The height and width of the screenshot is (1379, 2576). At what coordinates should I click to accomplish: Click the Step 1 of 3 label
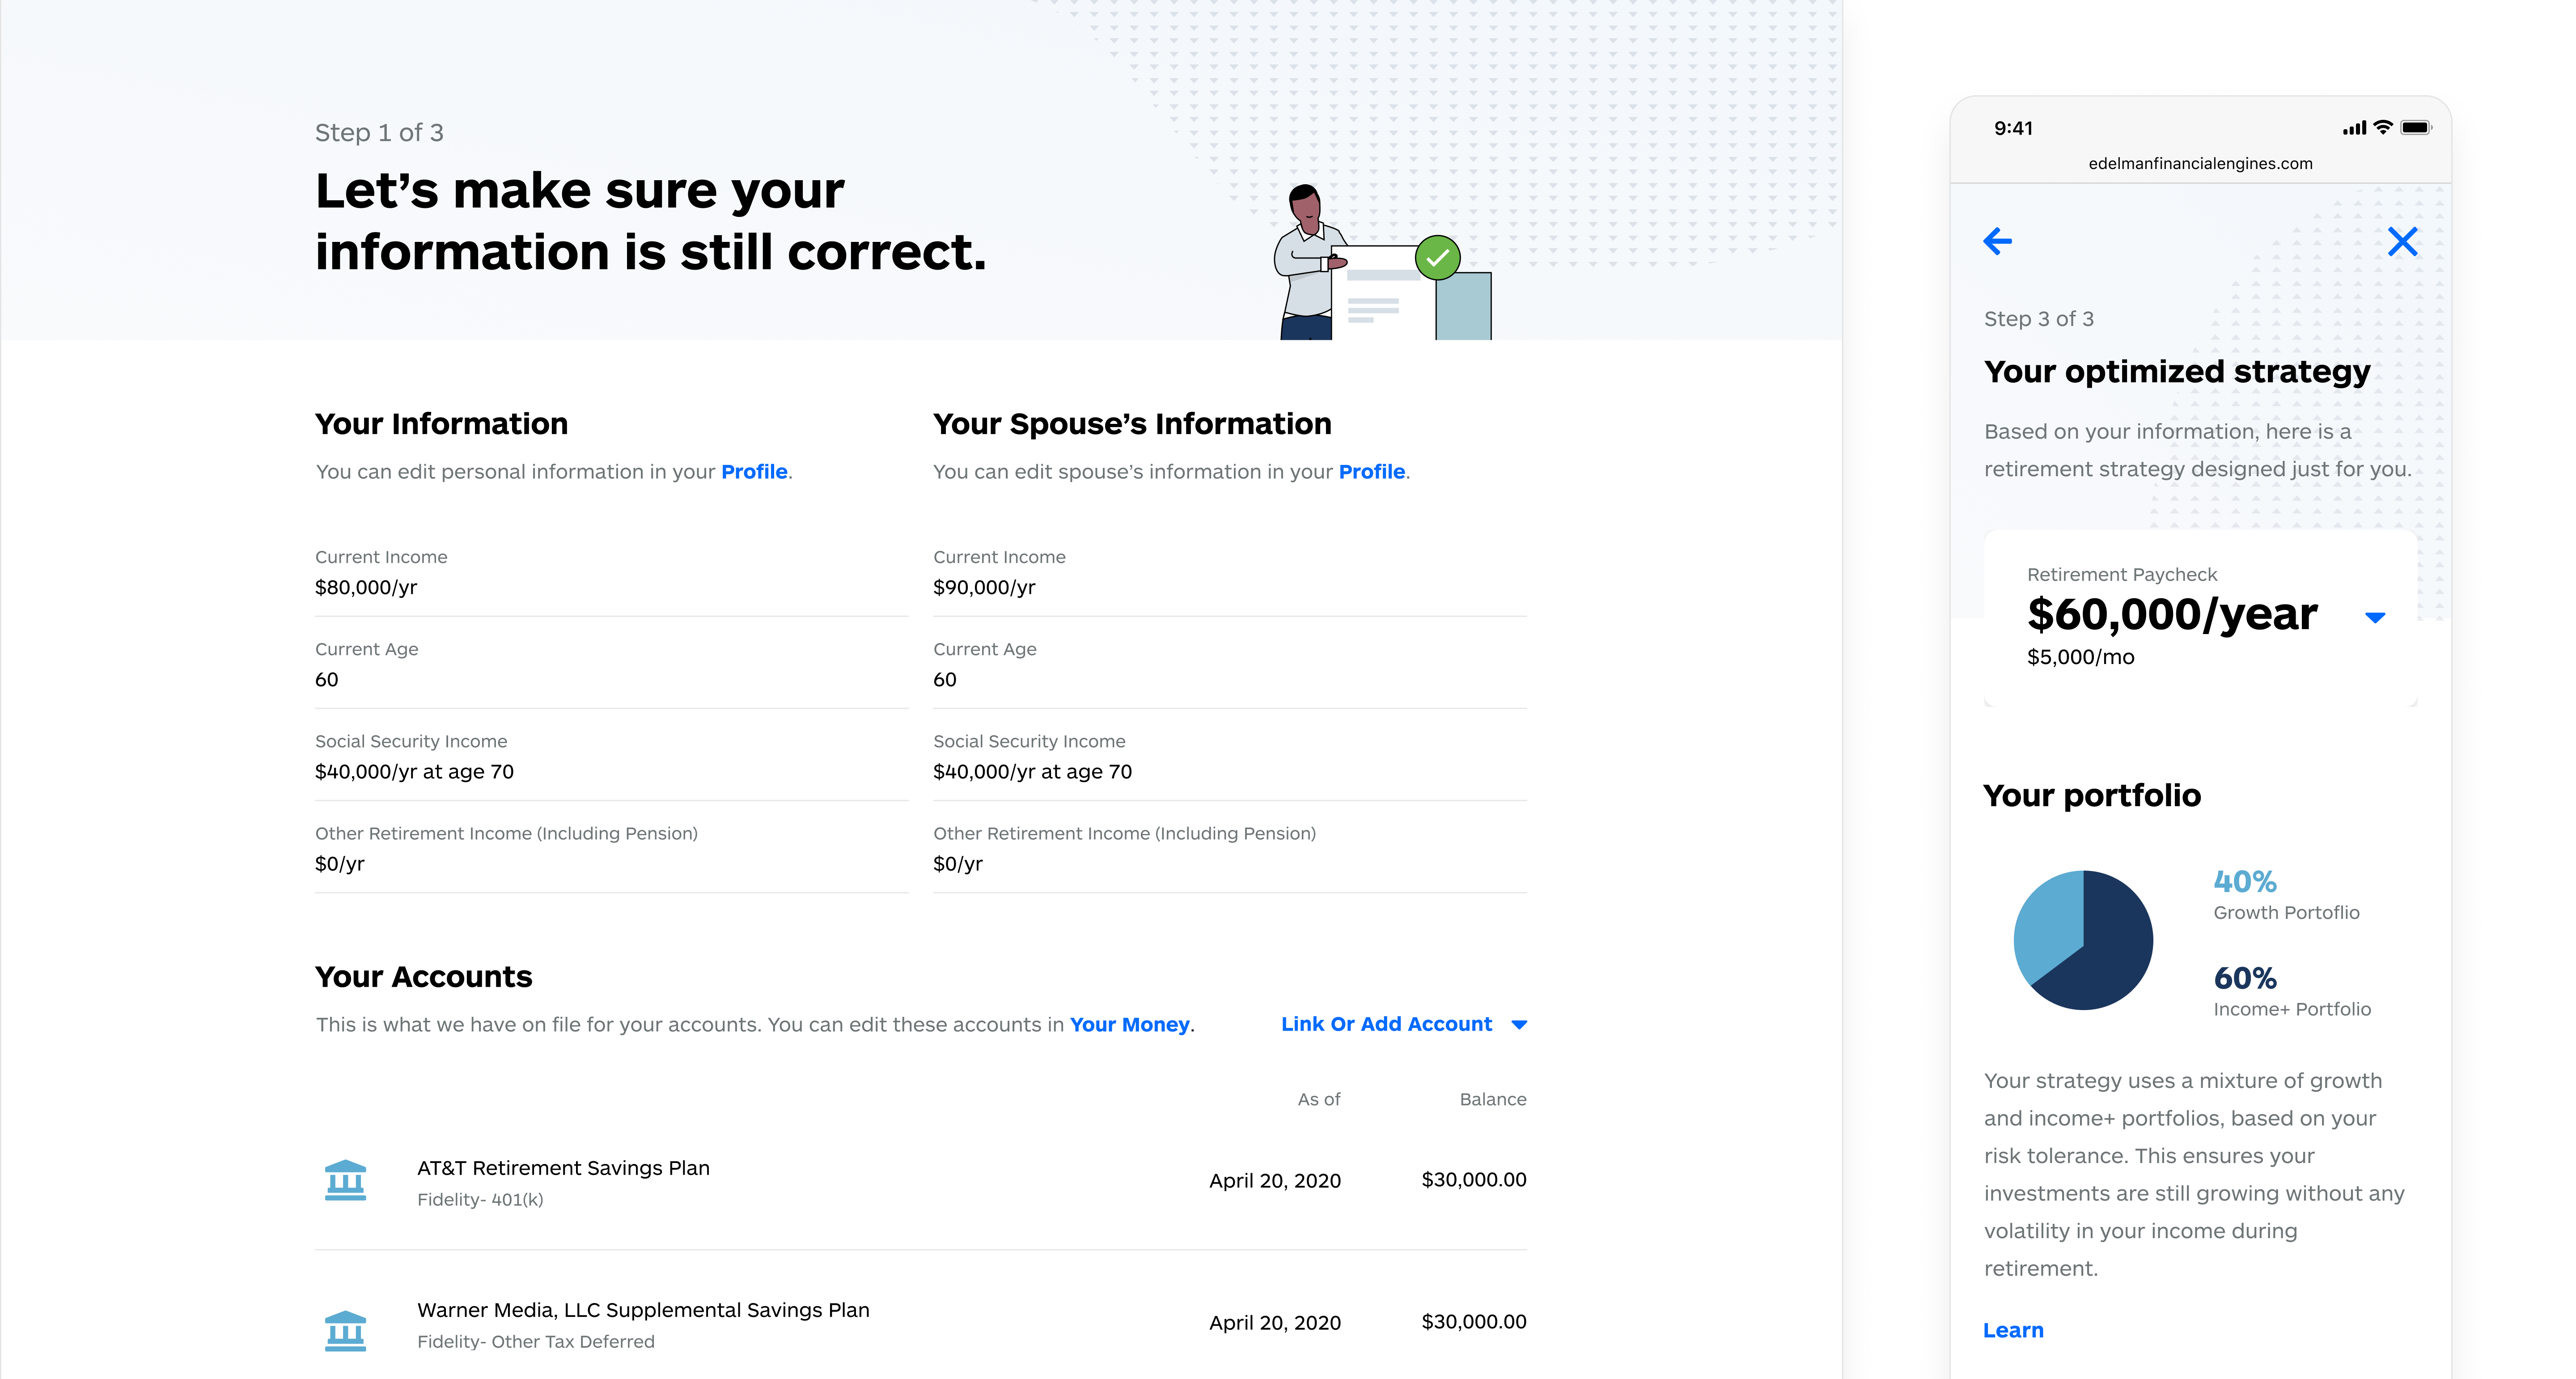click(379, 132)
